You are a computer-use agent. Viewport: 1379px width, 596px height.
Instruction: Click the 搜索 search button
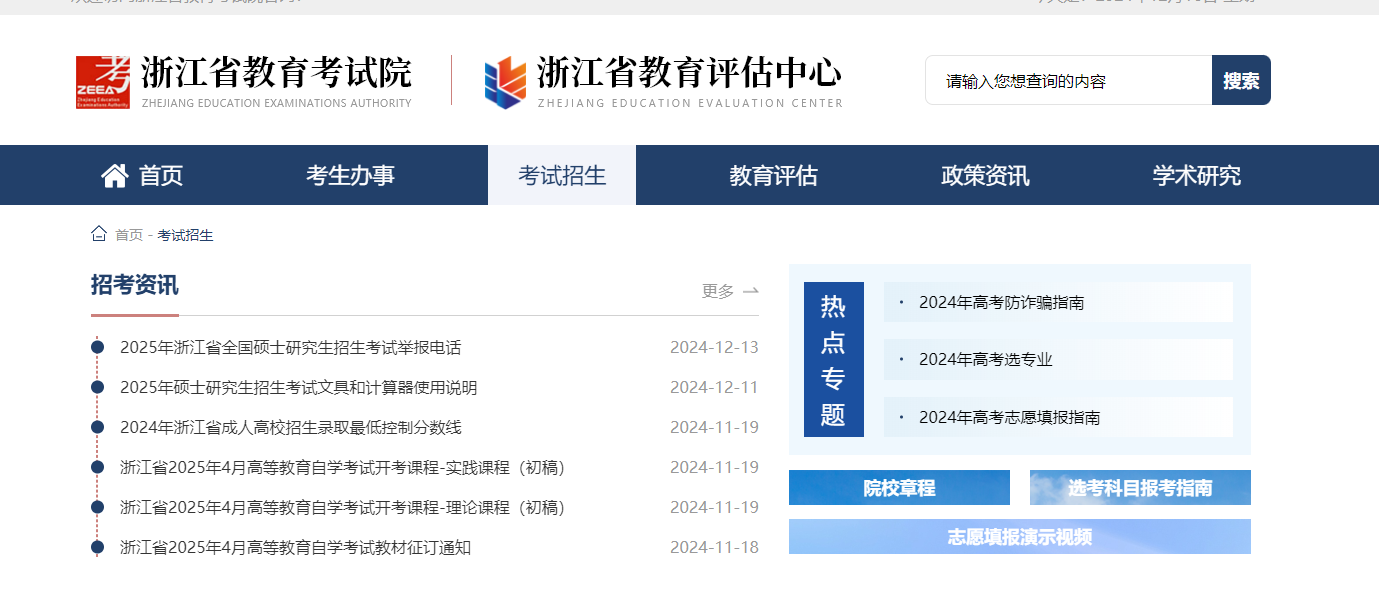[x=1241, y=80]
